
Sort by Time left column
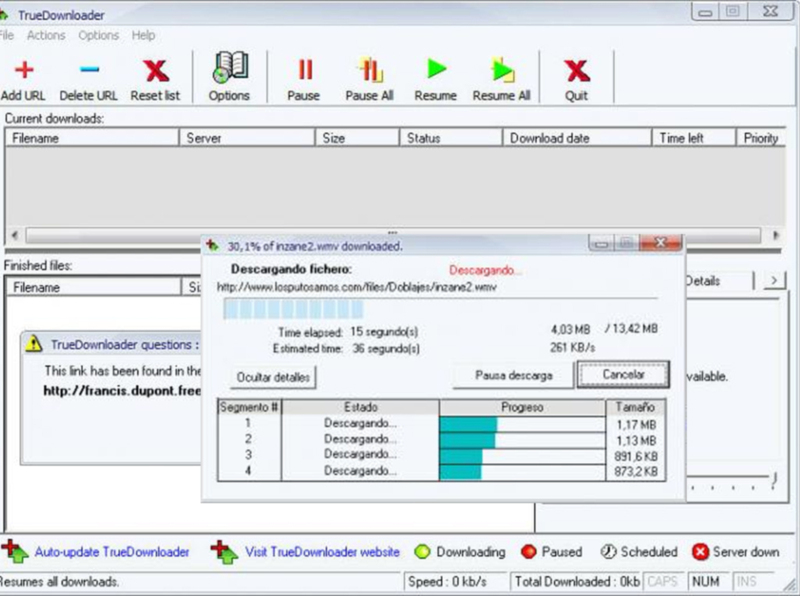click(x=694, y=138)
